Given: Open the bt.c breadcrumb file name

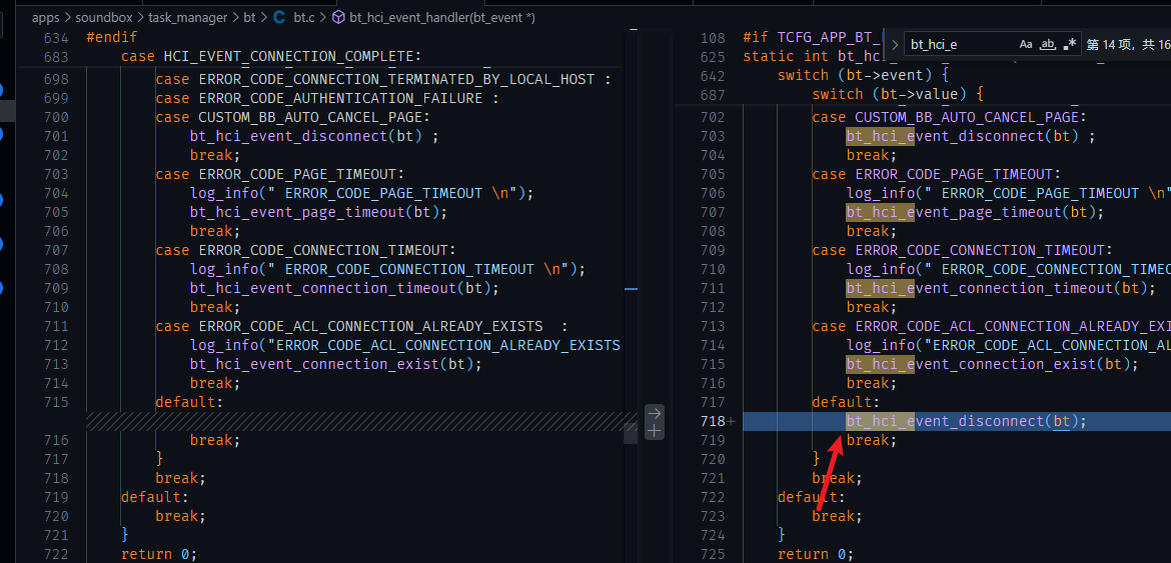Looking at the screenshot, I should pos(304,17).
